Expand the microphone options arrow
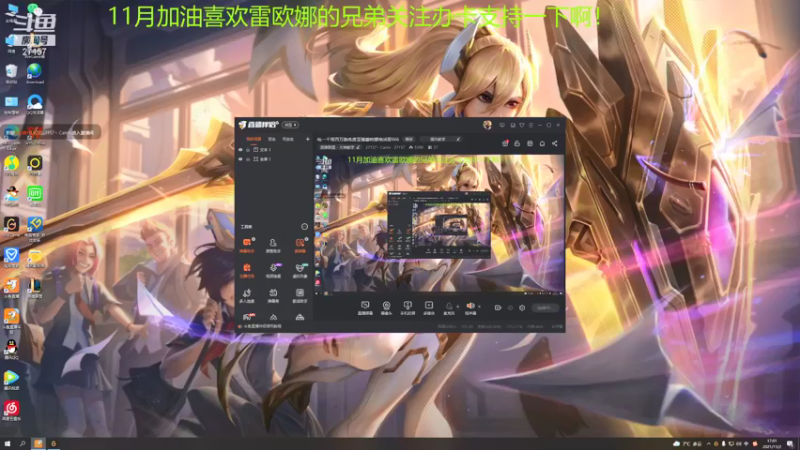 click(x=458, y=307)
